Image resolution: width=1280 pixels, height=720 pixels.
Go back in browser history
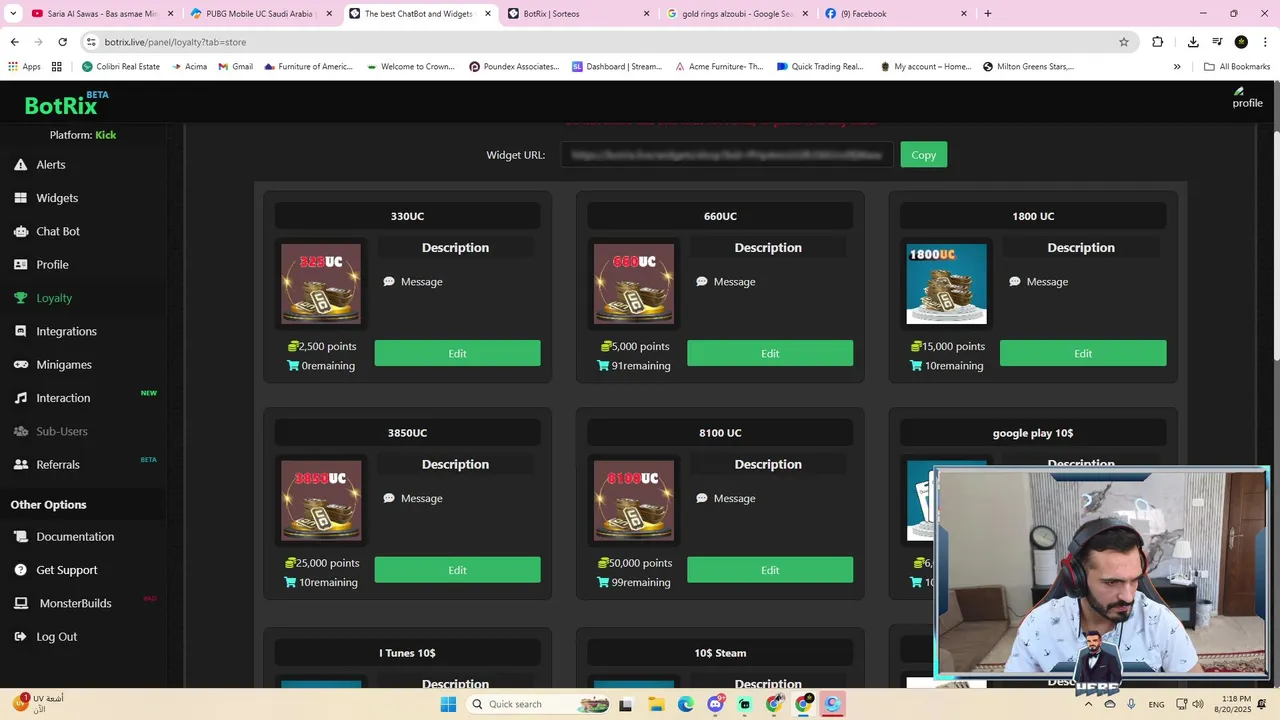click(14, 42)
